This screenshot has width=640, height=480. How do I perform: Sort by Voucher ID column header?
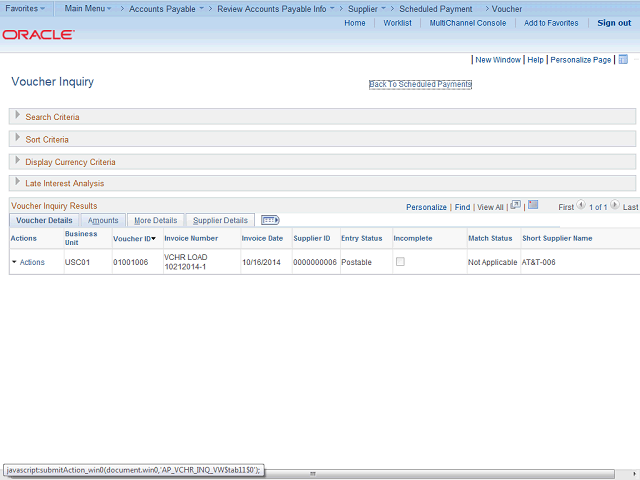(132, 239)
